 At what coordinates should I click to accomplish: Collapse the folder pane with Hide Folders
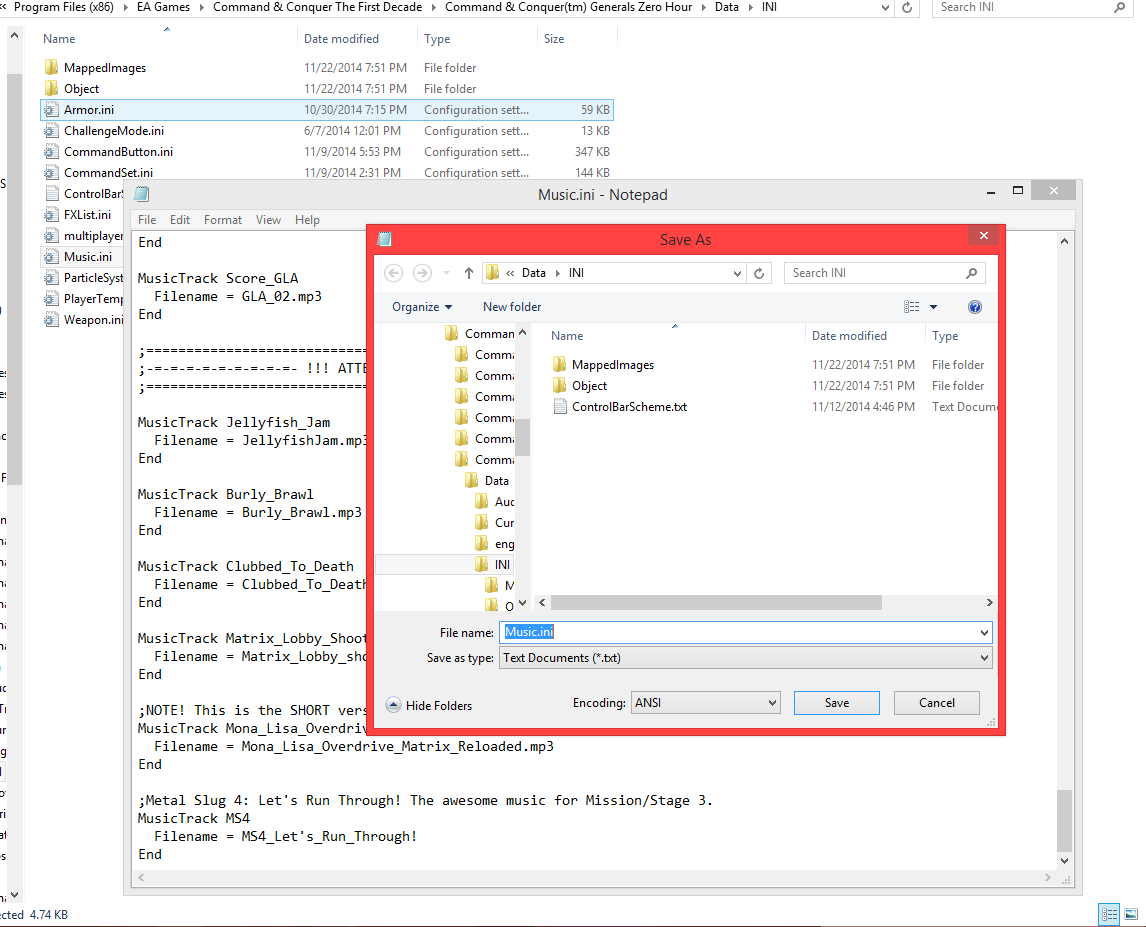pos(429,706)
